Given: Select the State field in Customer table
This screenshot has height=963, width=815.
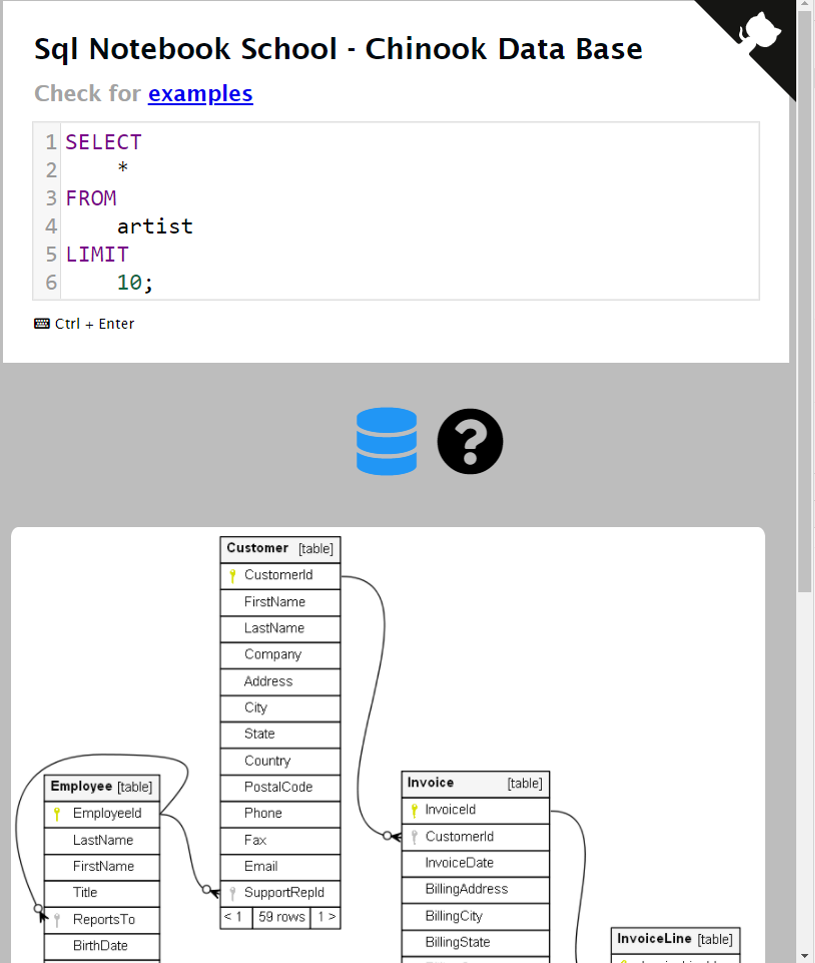Looking at the screenshot, I should point(280,734).
